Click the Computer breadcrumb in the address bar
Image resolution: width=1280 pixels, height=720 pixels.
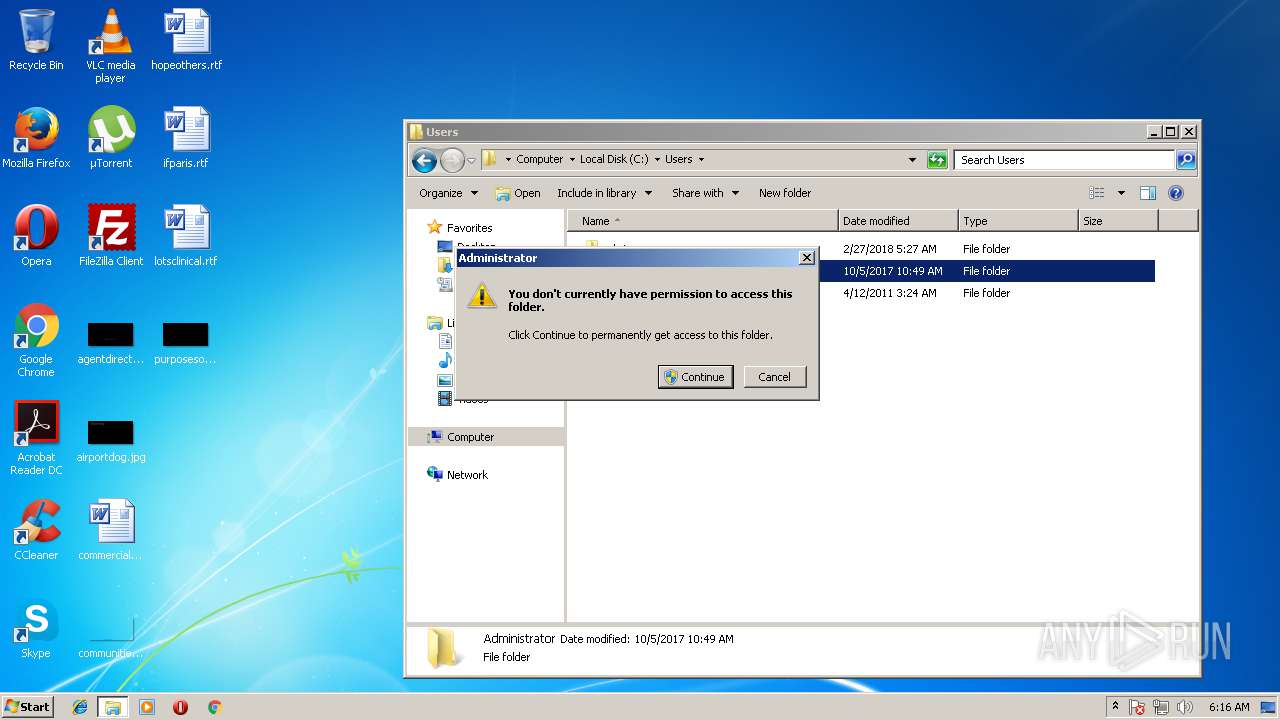539,159
